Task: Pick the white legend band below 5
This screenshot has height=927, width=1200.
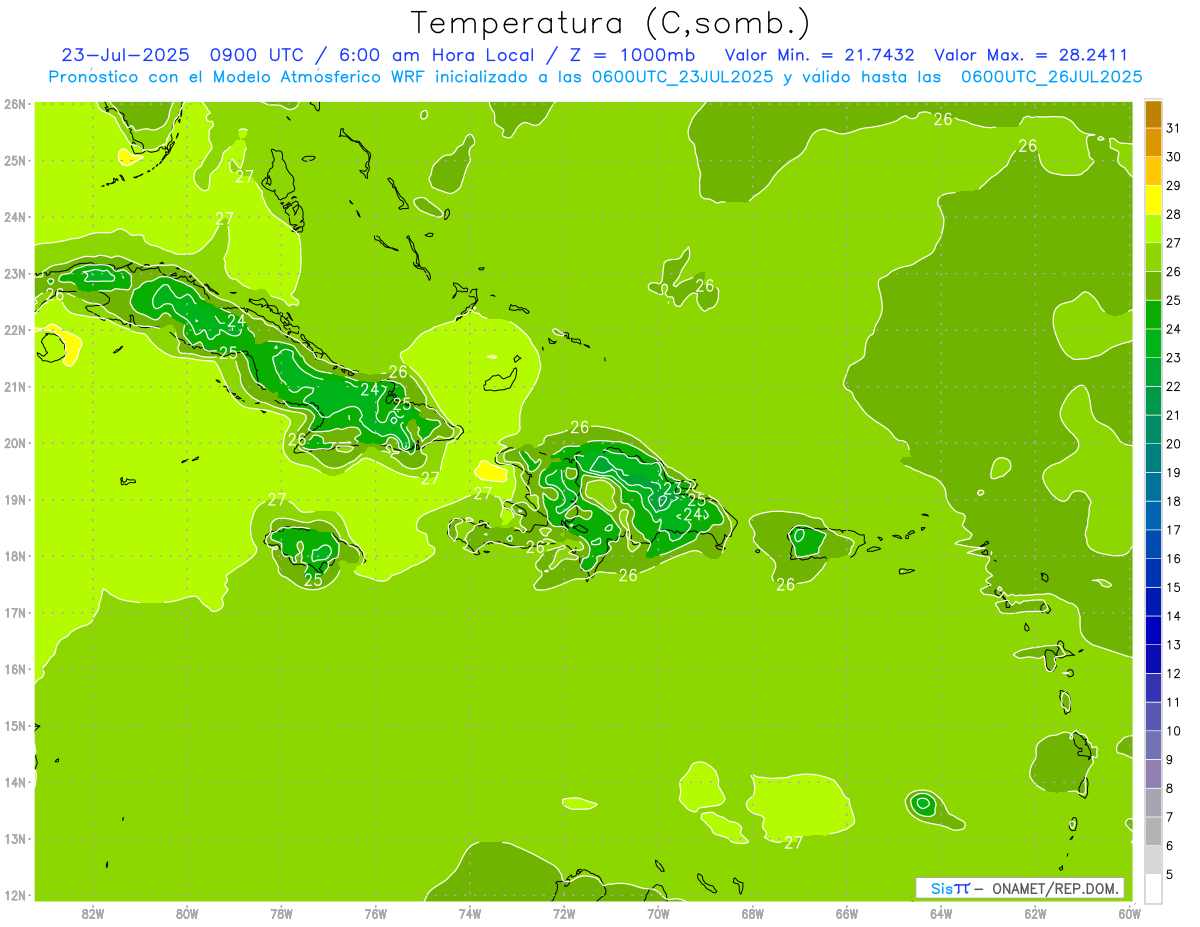Action: click(x=1153, y=888)
